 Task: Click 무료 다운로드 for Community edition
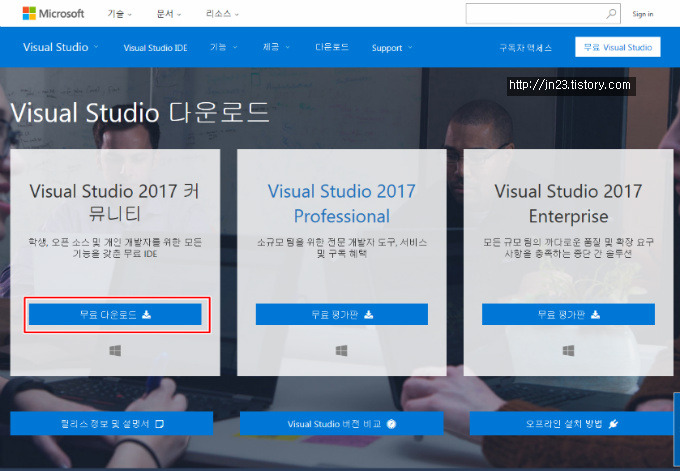pyautogui.click(x=115, y=314)
